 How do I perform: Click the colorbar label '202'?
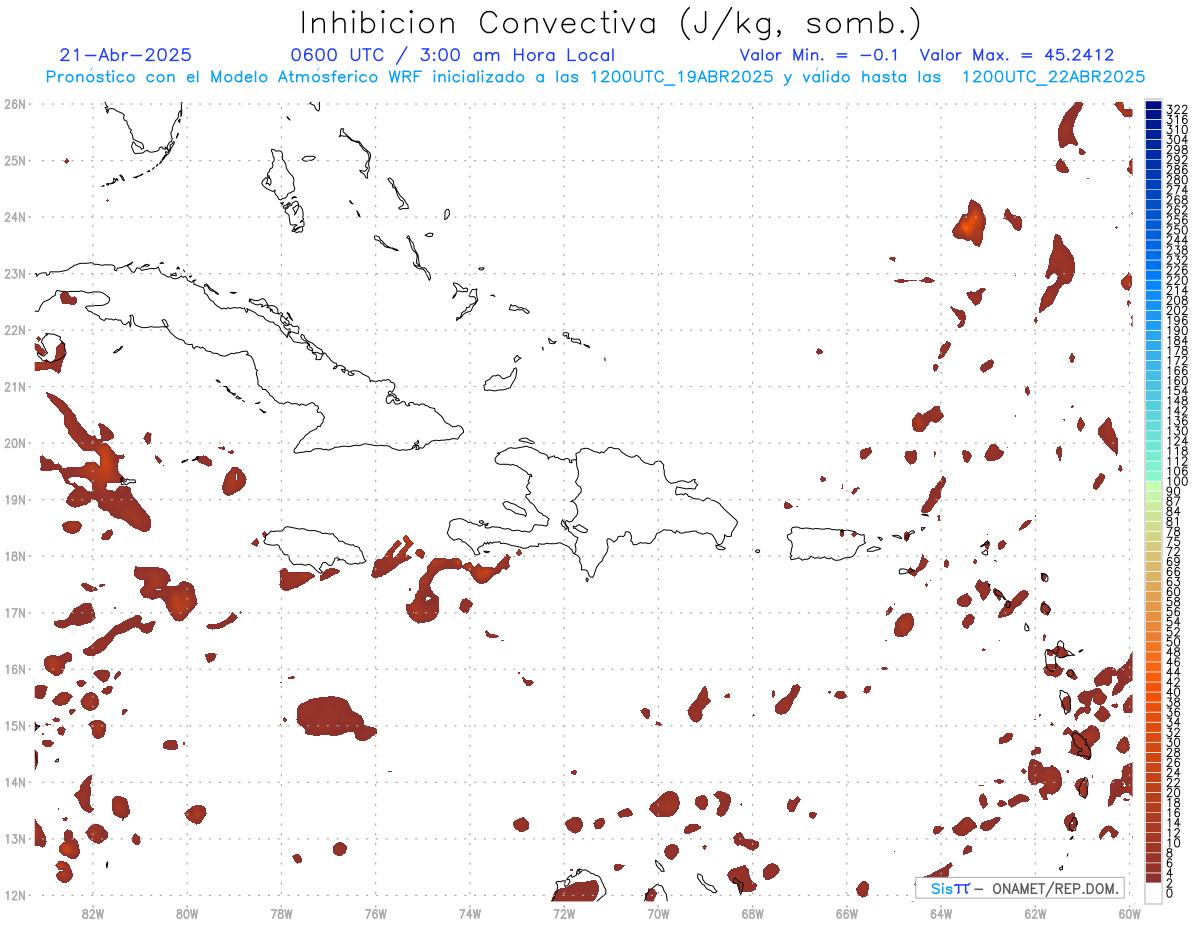click(x=1177, y=310)
